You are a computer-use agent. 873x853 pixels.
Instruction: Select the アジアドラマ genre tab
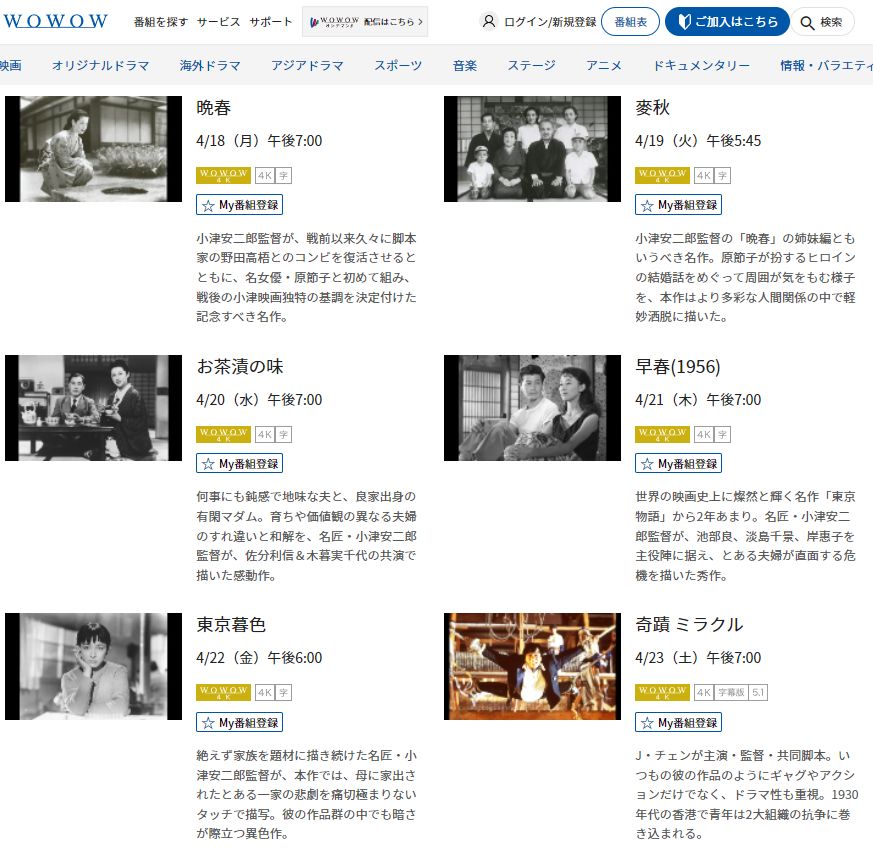pyautogui.click(x=307, y=65)
